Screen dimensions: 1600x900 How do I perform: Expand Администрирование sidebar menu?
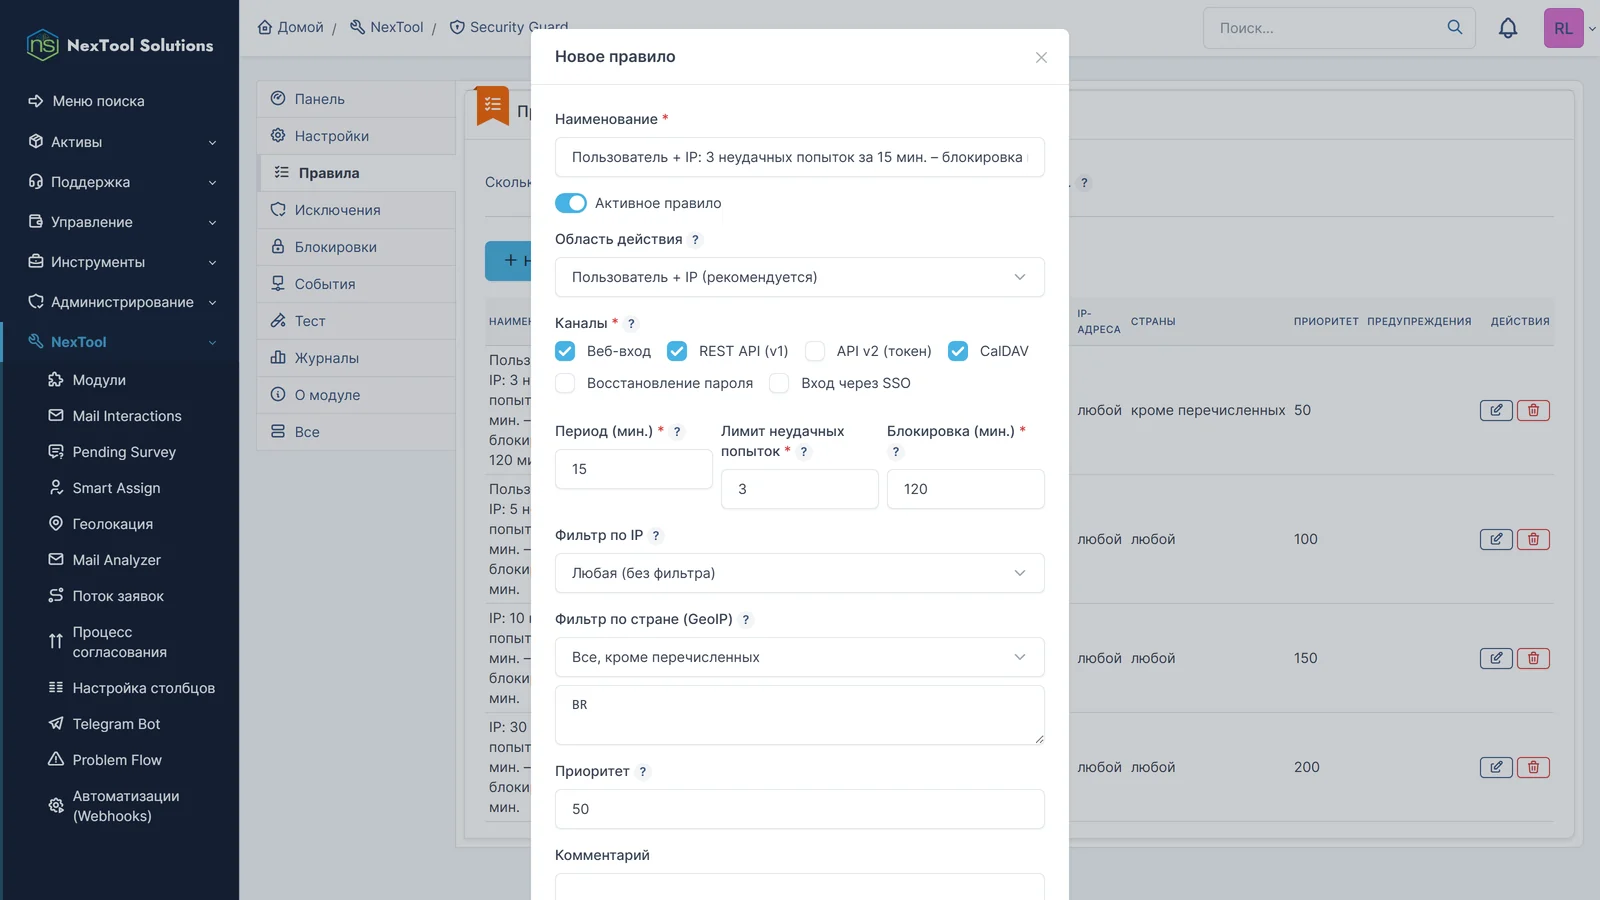(x=120, y=302)
